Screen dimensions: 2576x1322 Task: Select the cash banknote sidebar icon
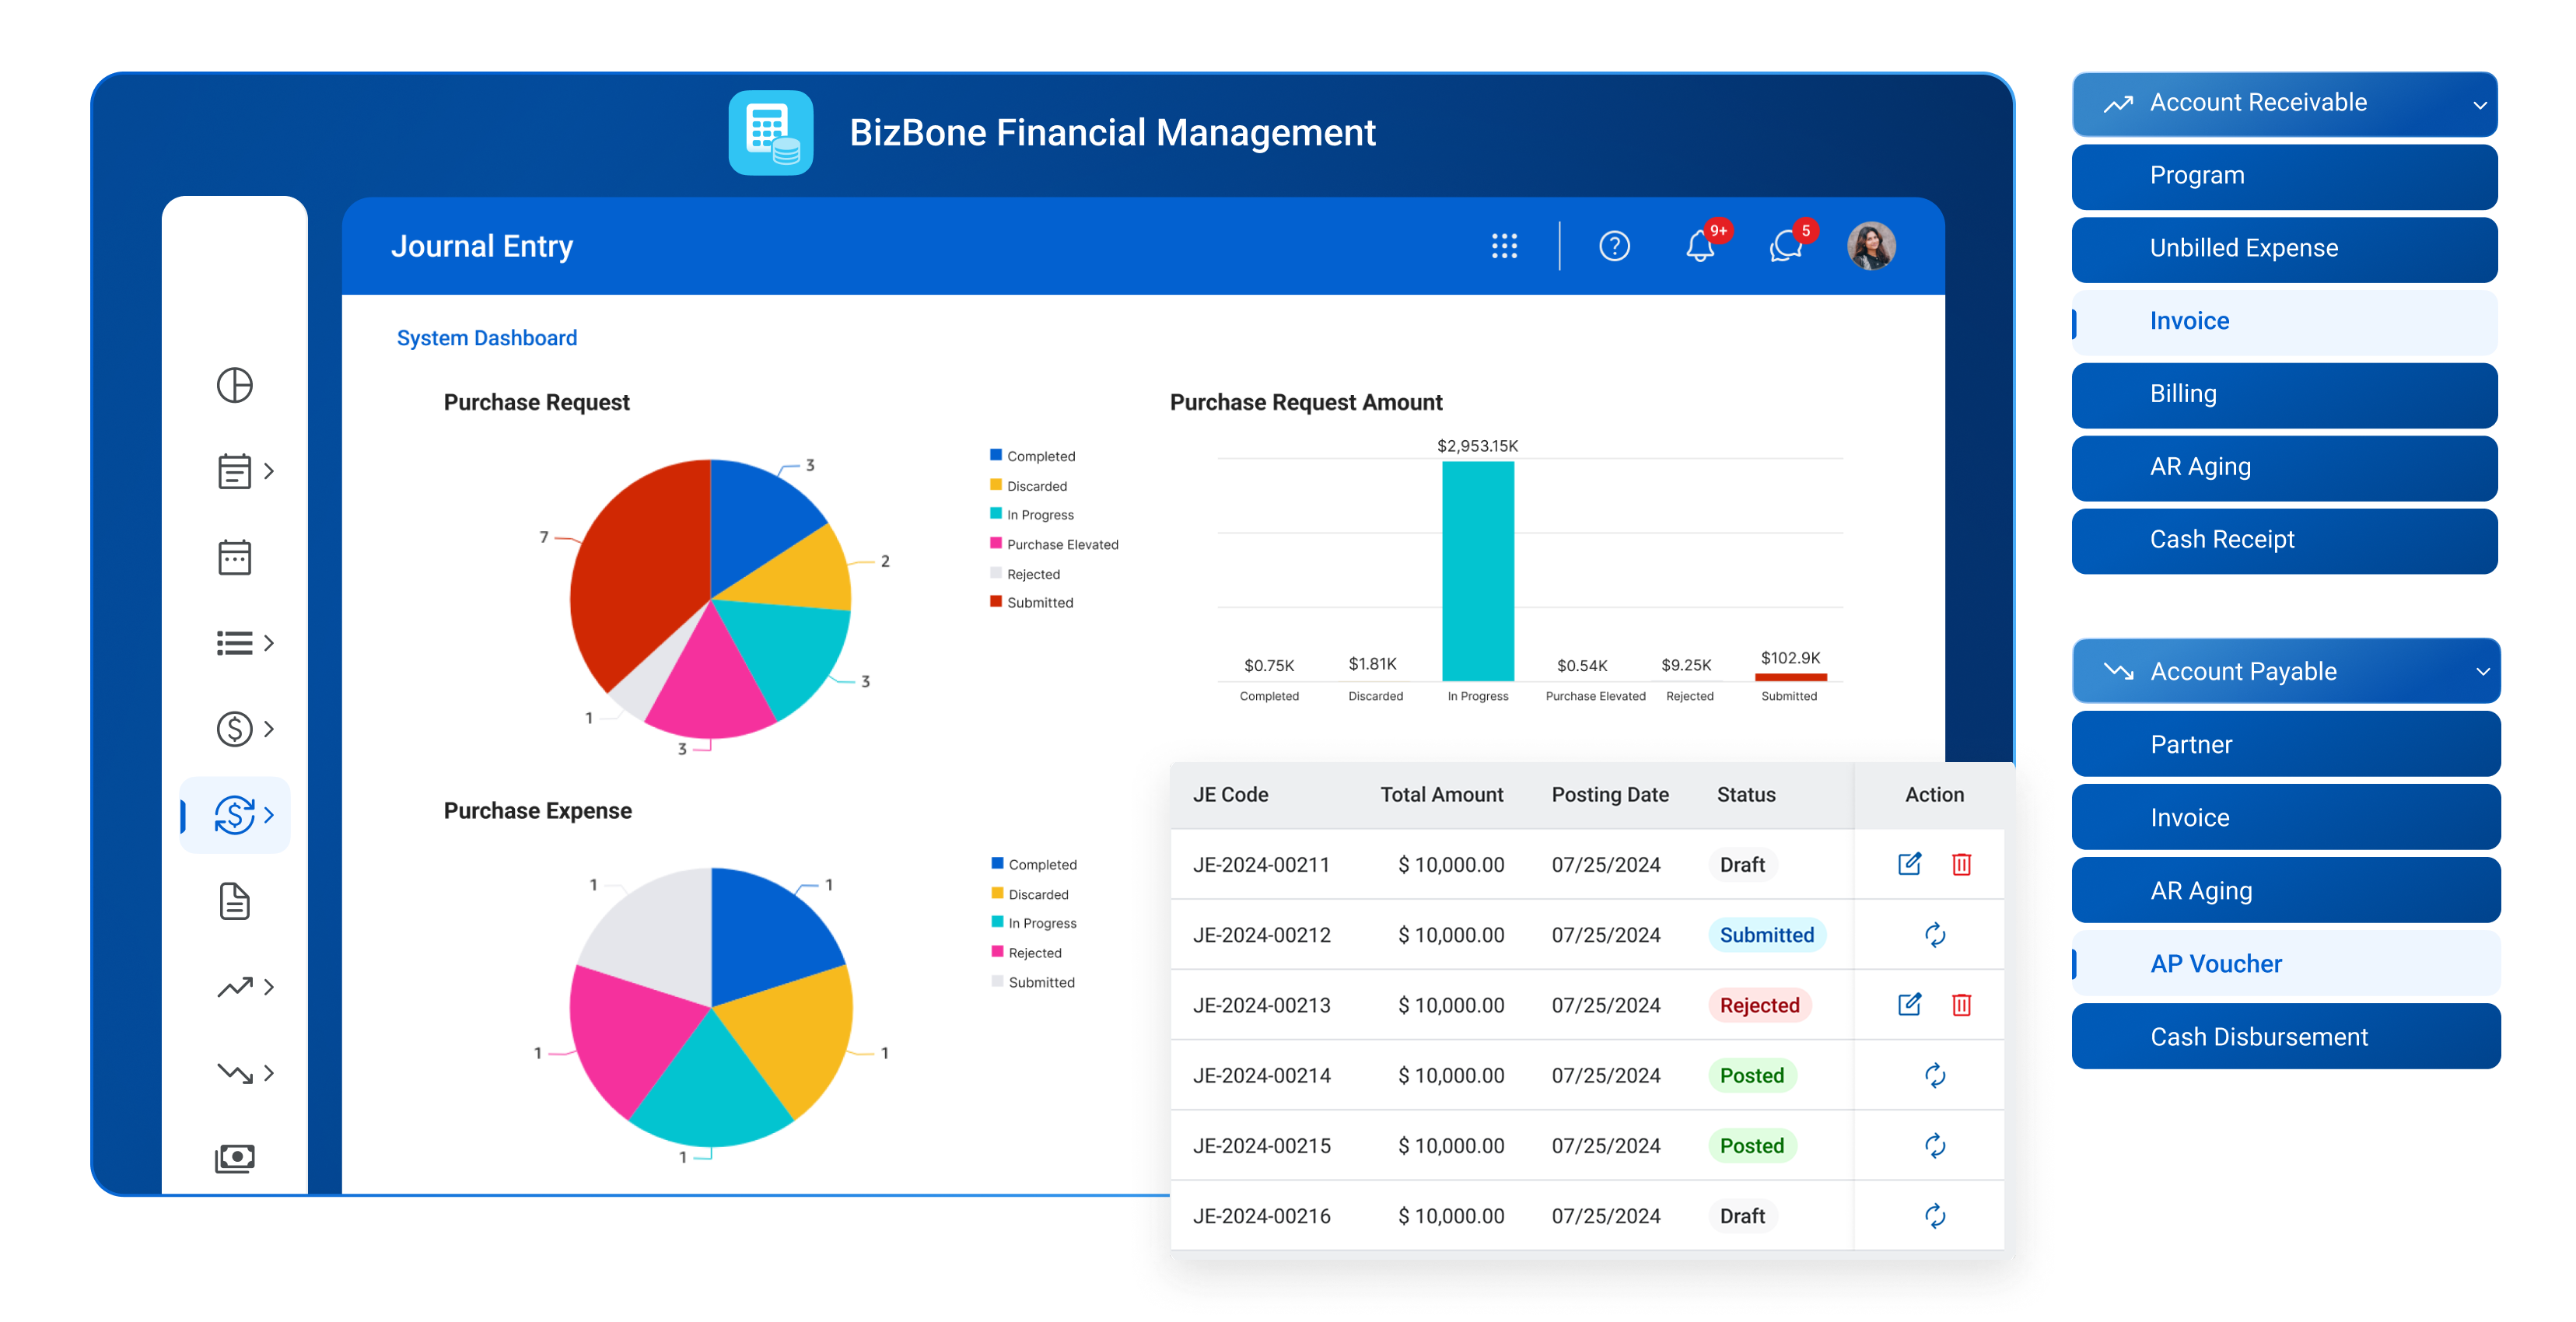(x=235, y=1158)
